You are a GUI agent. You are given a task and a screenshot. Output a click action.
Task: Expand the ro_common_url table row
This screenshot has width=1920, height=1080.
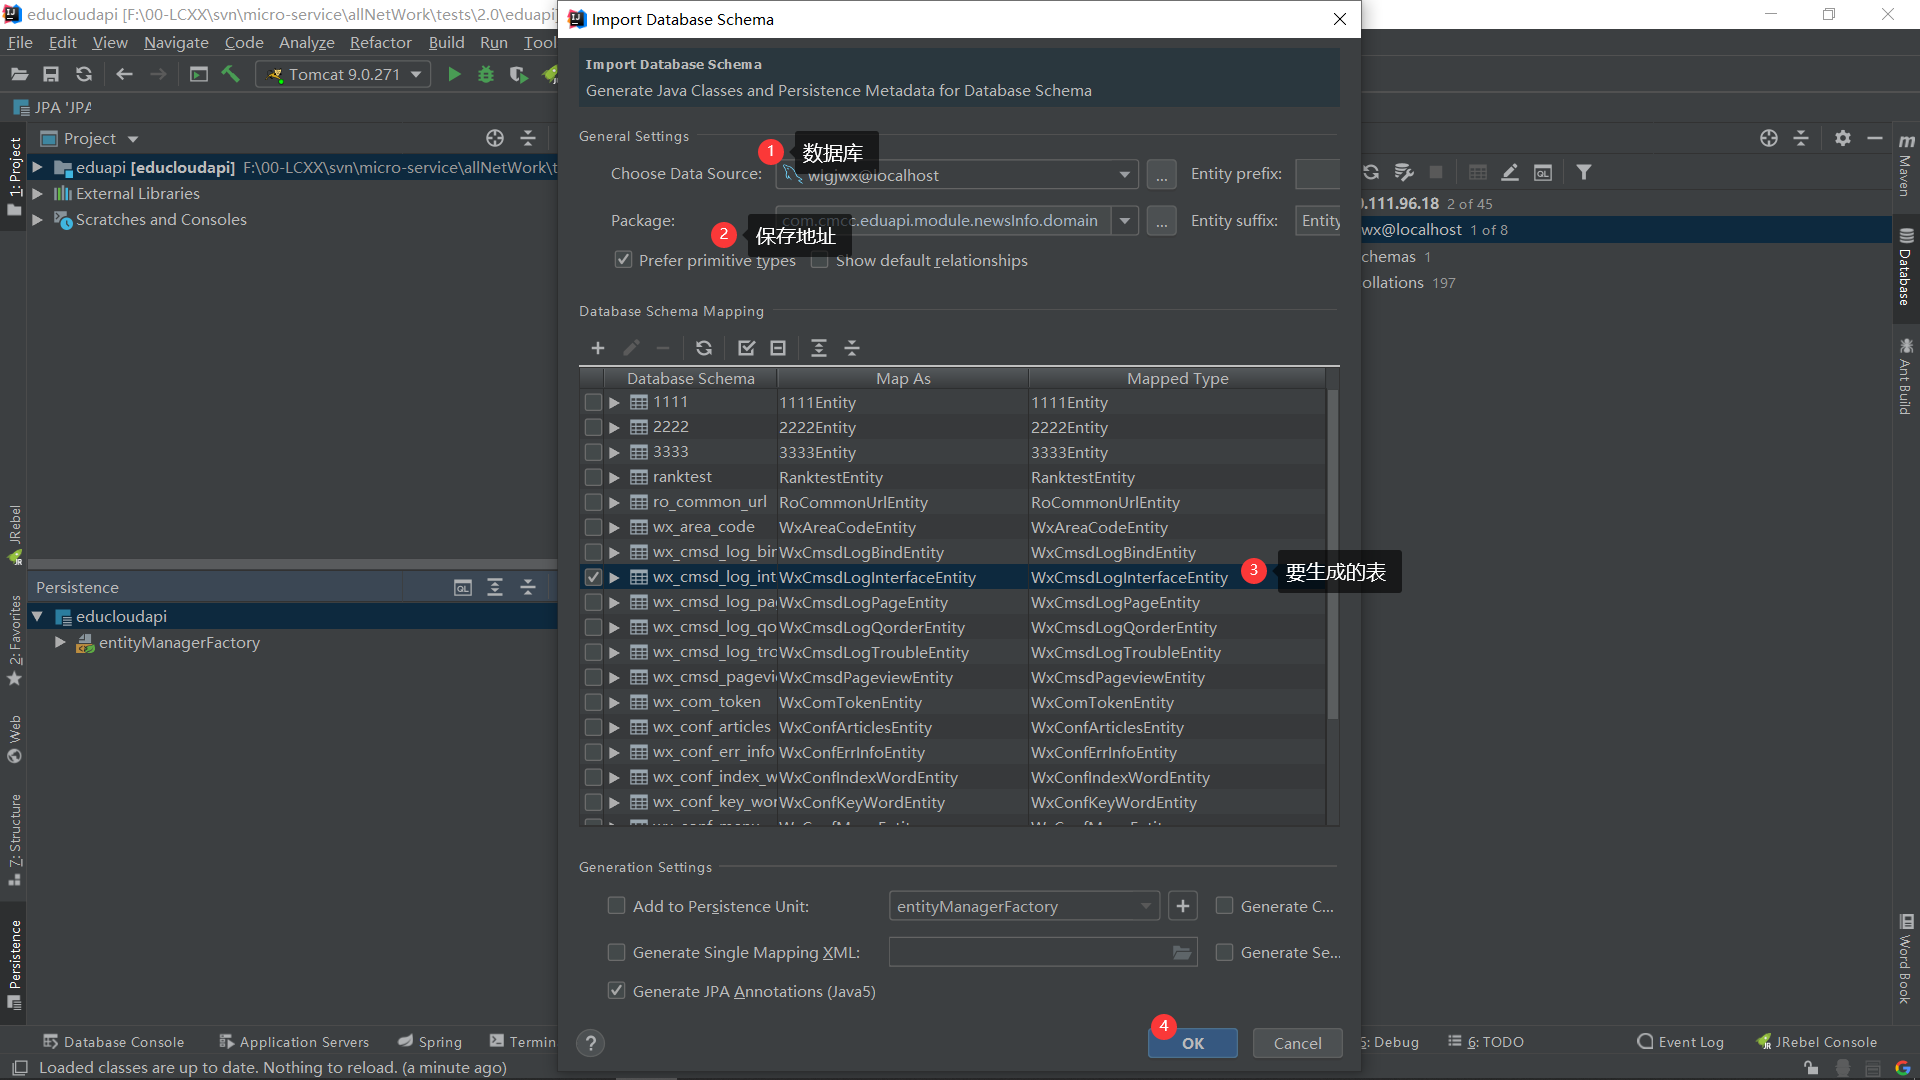tap(615, 502)
